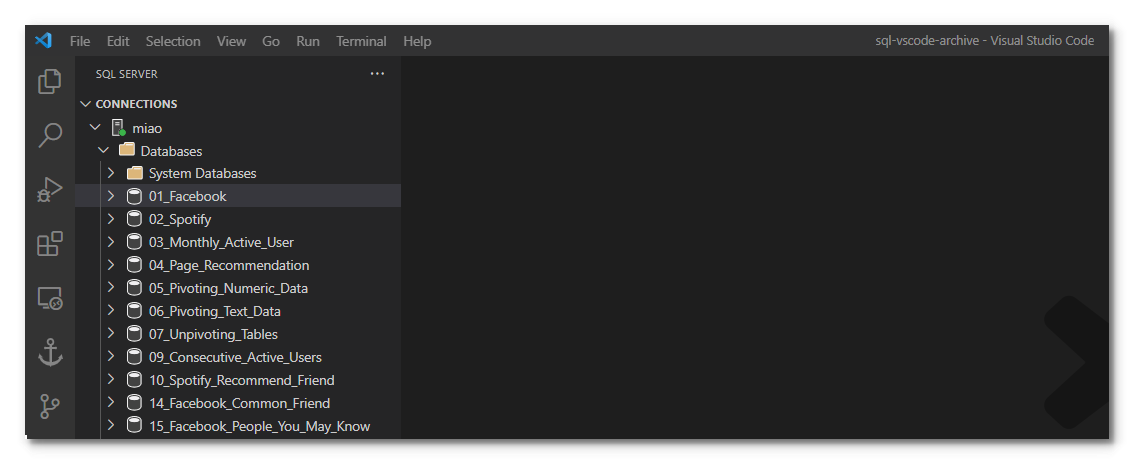Viewport: 1134px width, 464px height.
Task: Click the miao server icon
Action: click(x=119, y=128)
